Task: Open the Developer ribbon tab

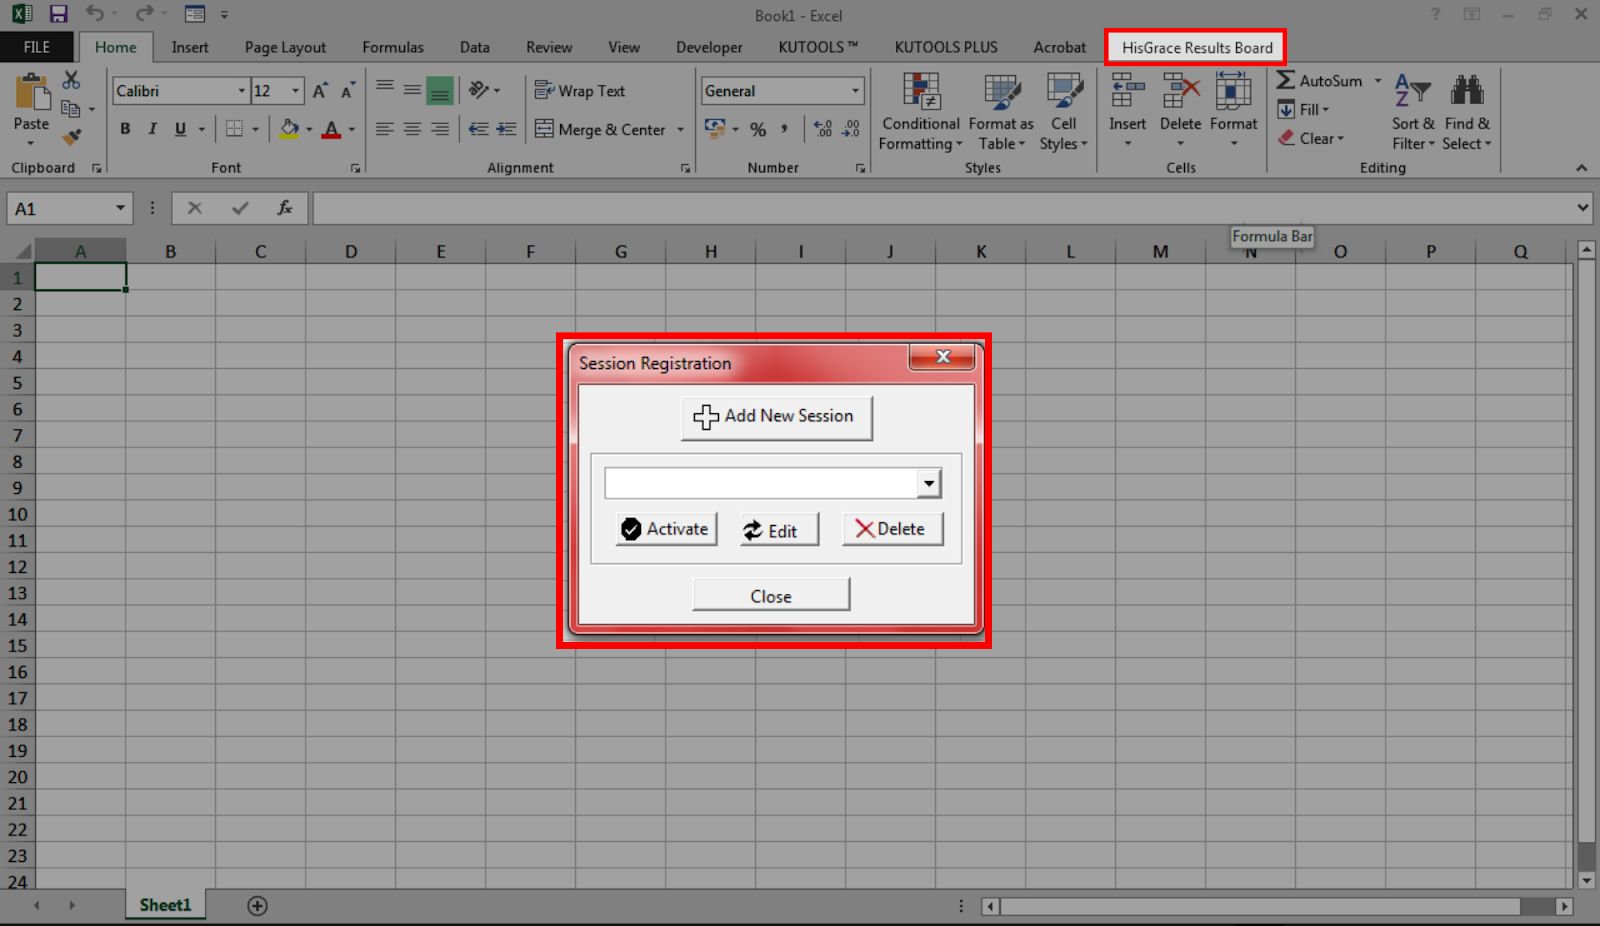Action: (x=708, y=46)
